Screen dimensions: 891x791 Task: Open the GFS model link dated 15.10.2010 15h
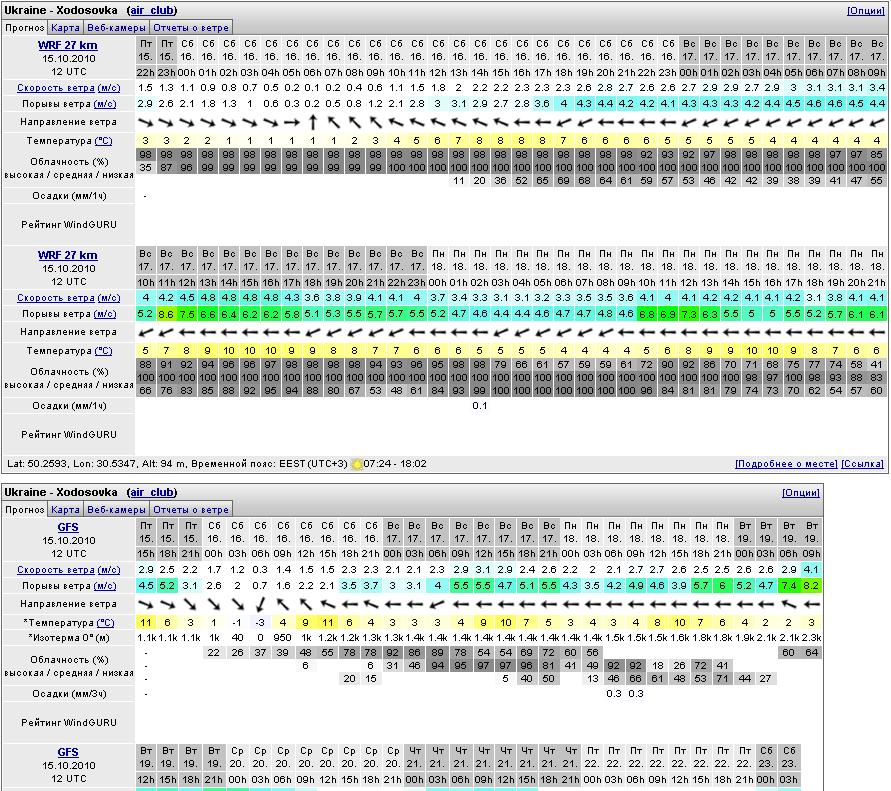(x=68, y=527)
